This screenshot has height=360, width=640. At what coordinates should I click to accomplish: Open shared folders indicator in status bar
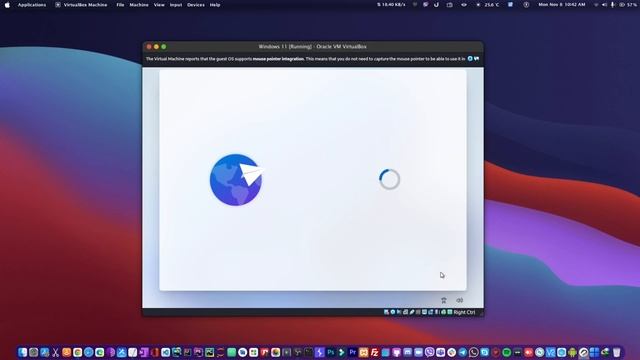coord(418,312)
